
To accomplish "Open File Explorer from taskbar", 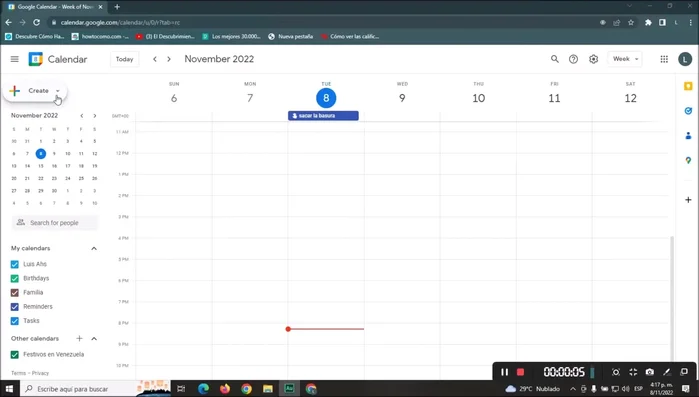I will pyautogui.click(x=267, y=389).
